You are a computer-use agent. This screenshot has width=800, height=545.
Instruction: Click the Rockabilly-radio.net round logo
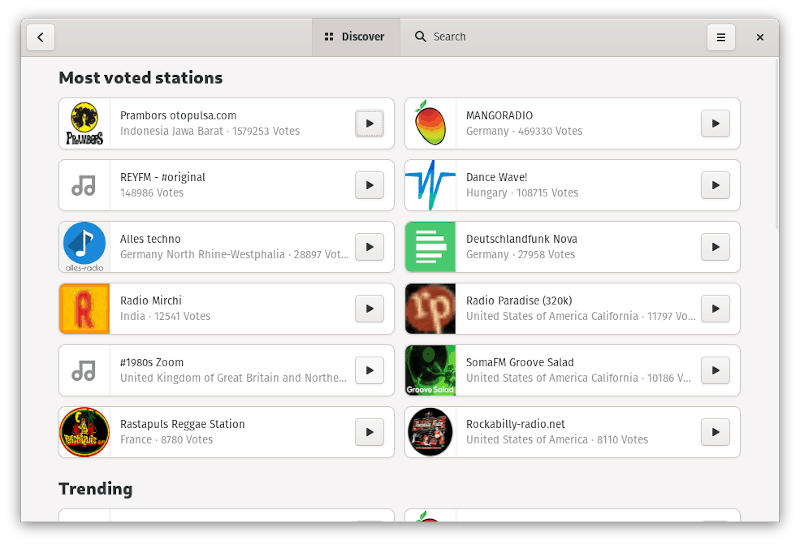click(430, 432)
